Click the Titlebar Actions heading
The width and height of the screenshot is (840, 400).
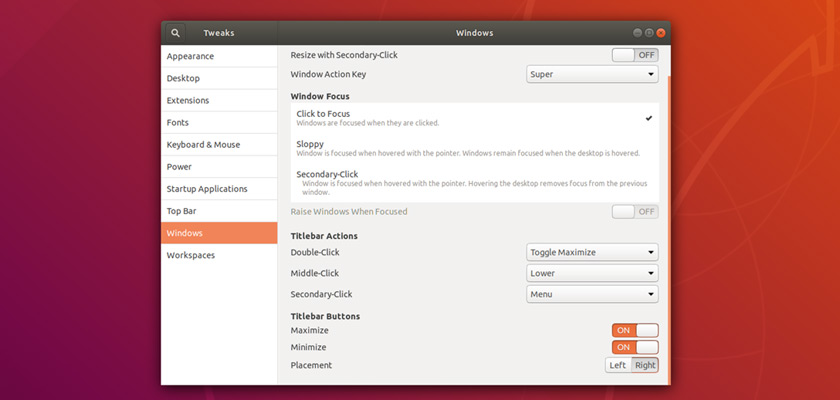tap(324, 236)
